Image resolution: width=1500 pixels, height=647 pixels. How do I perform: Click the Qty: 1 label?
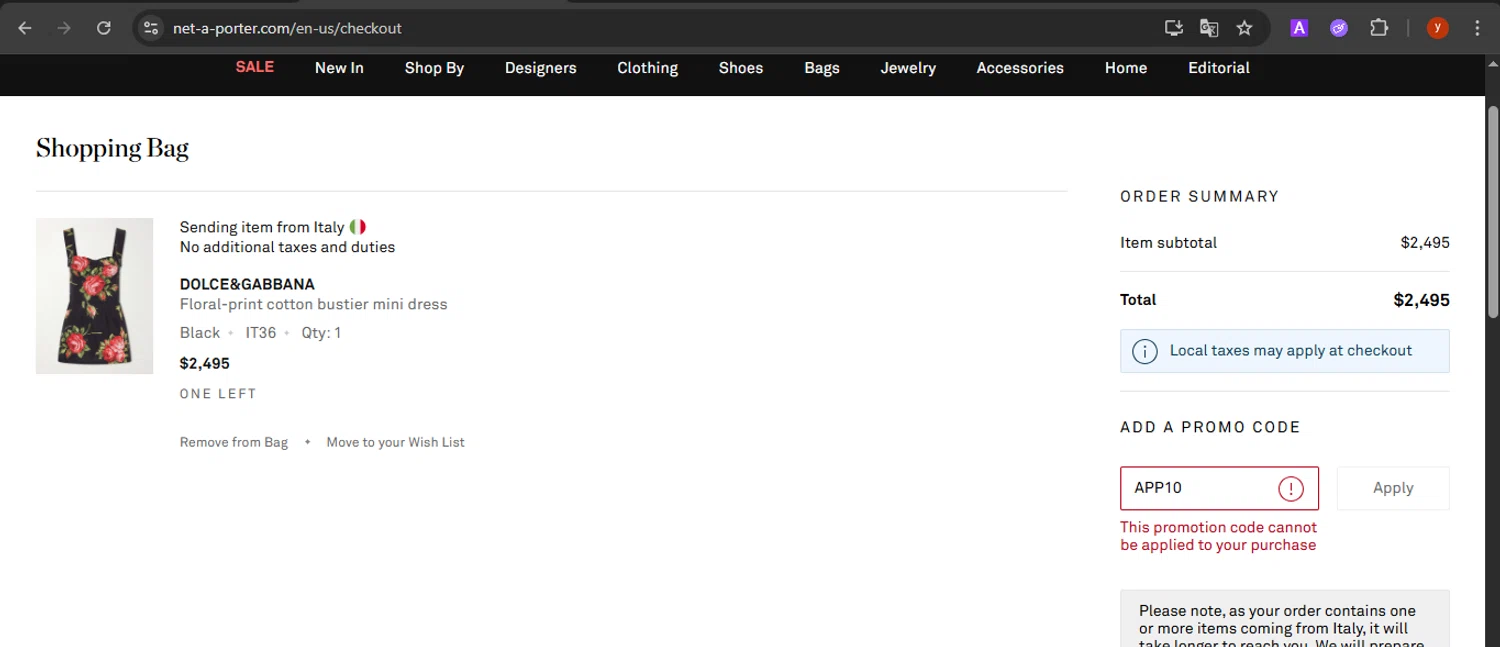pyautogui.click(x=321, y=333)
